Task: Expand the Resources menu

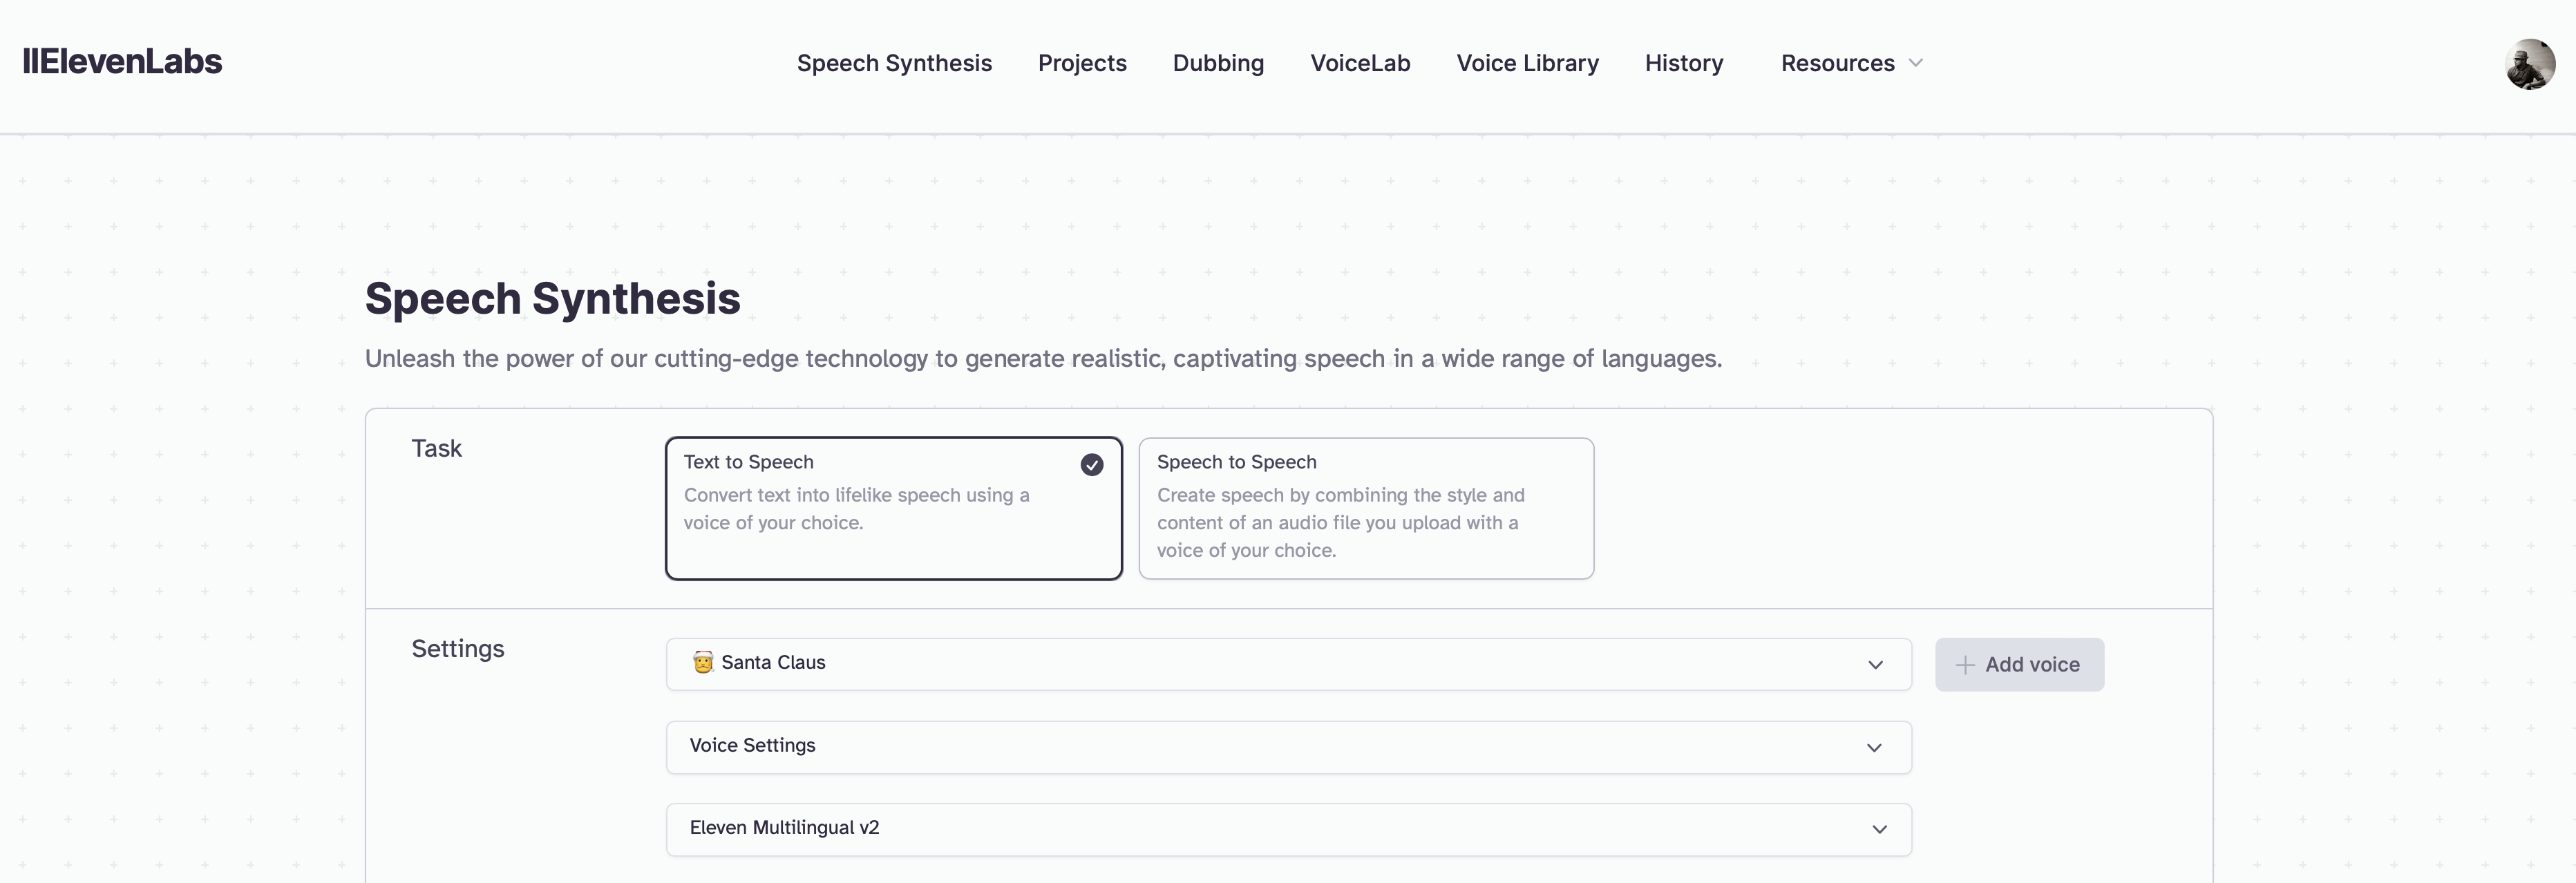Action: [1851, 63]
